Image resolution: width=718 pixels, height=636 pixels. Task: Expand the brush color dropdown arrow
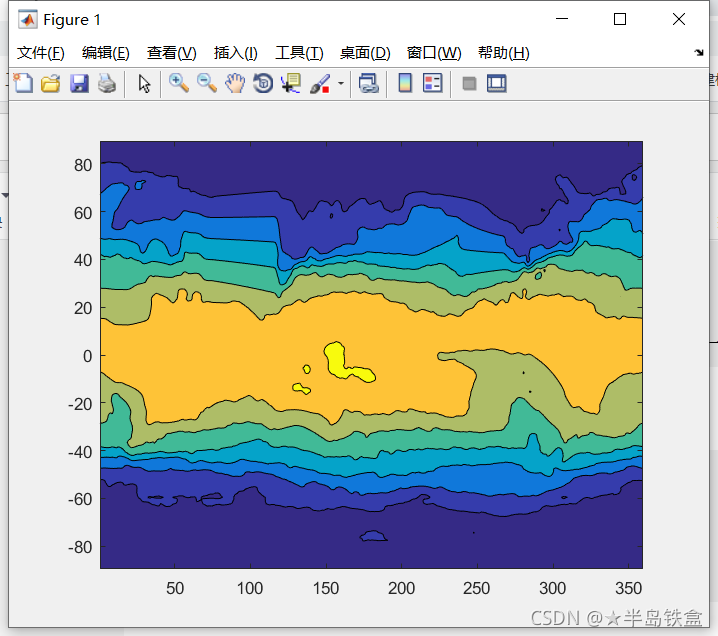pyautogui.click(x=340, y=84)
